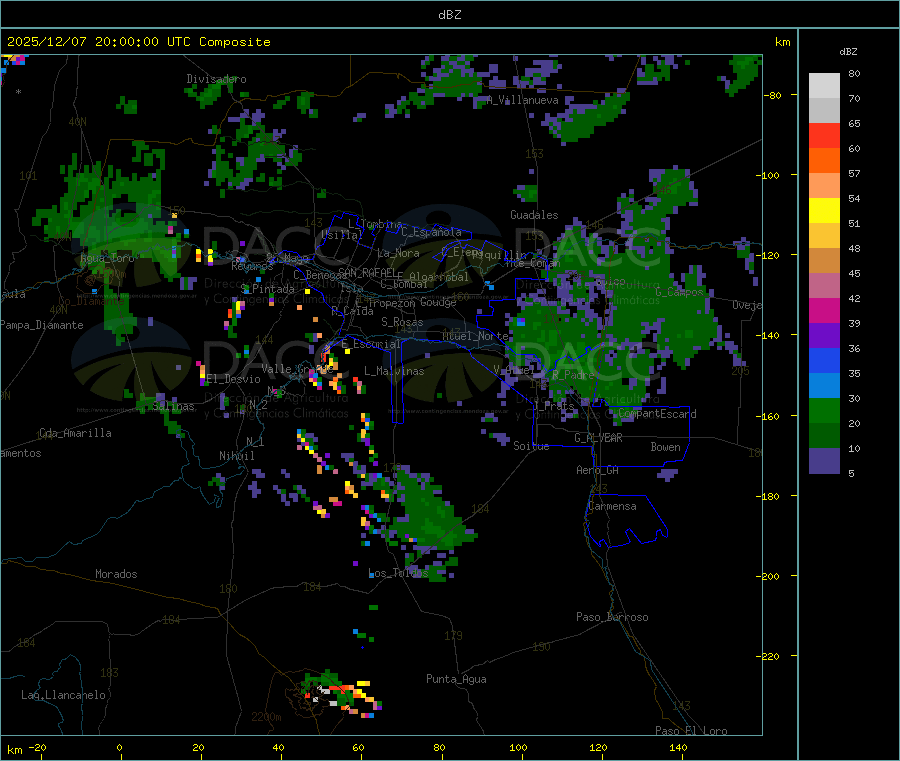The image size is (900, 761).
Task: Select the purple 36-39 dBZ legend swatch
Action: [824, 336]
